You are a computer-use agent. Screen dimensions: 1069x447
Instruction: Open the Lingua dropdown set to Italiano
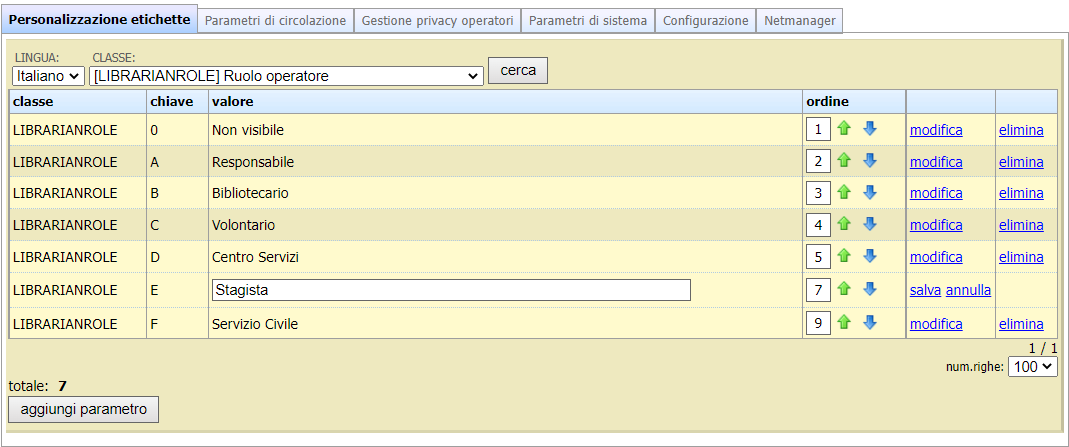(x=48, y=76)
